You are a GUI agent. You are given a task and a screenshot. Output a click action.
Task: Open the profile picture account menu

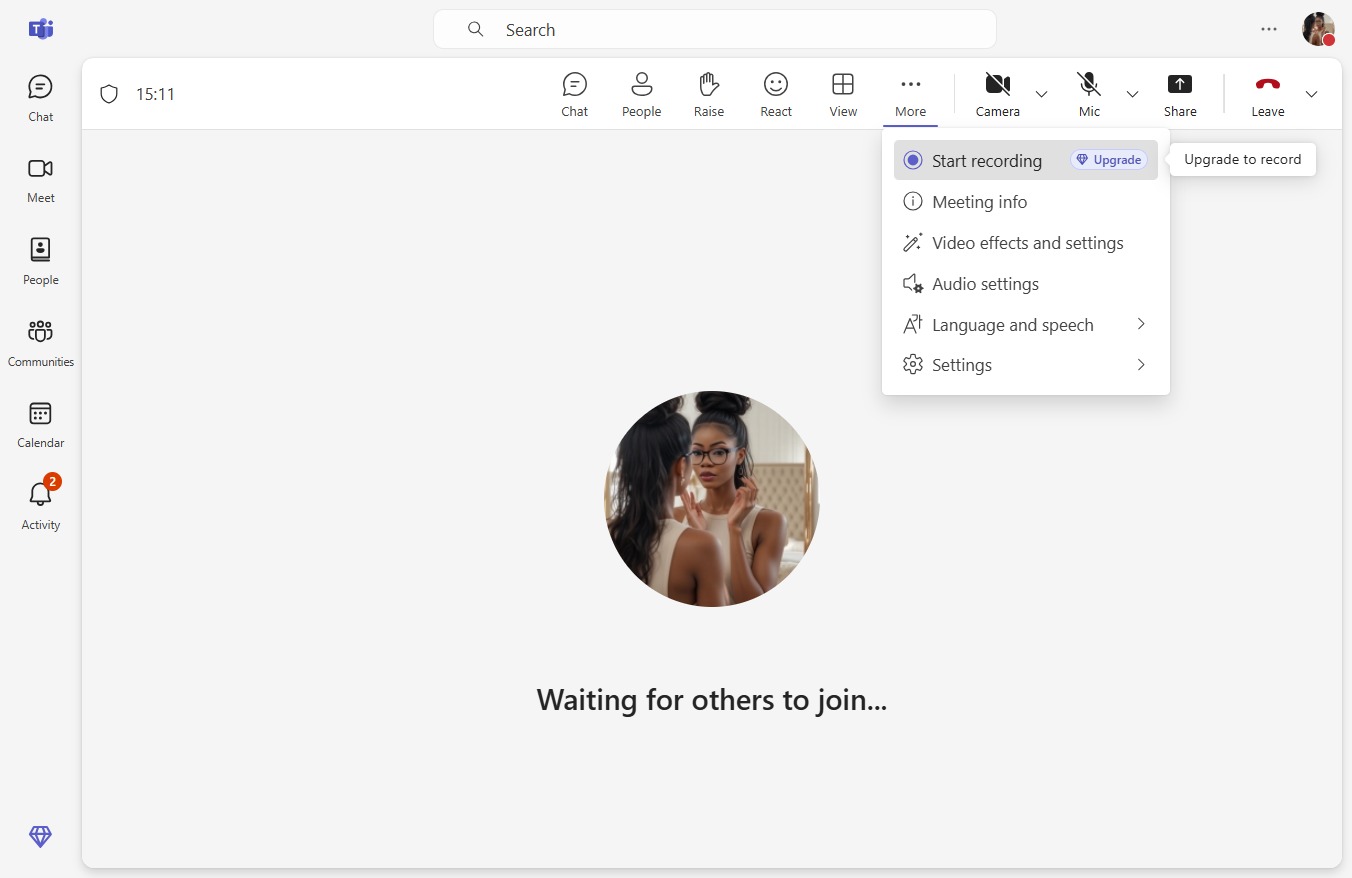pos(1319,29)
